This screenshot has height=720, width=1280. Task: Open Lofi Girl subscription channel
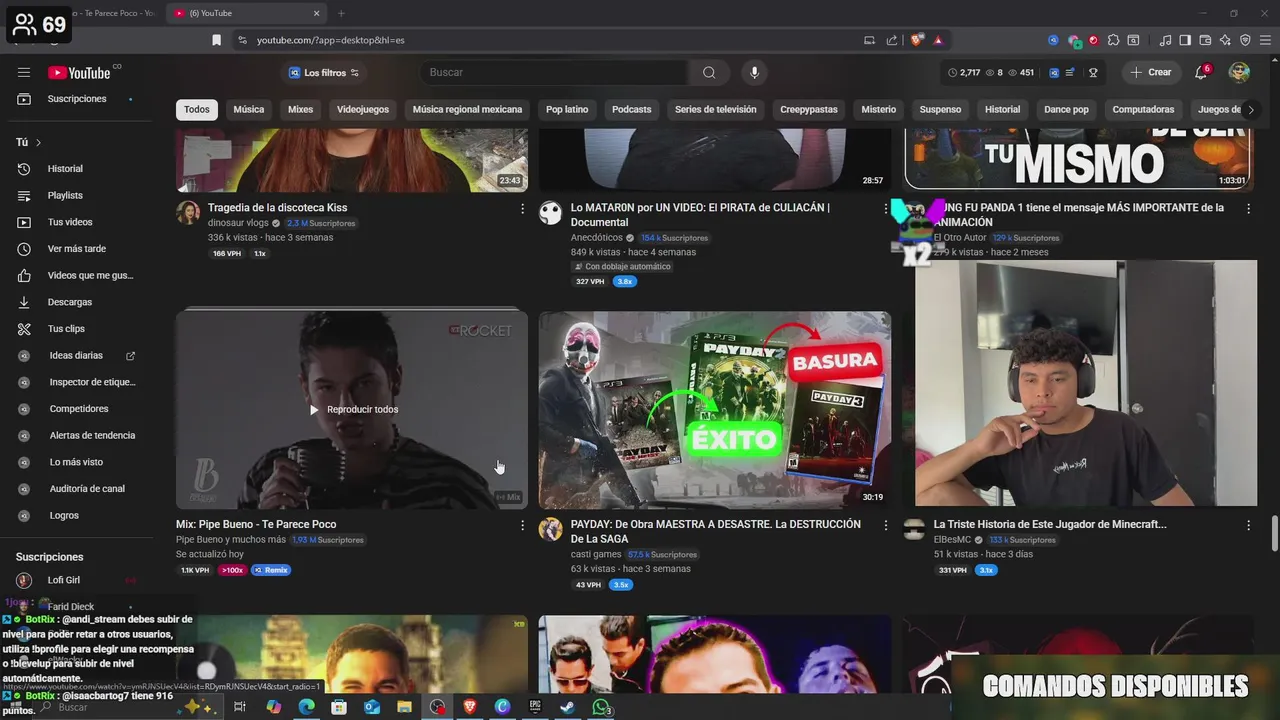coord(79,580)
